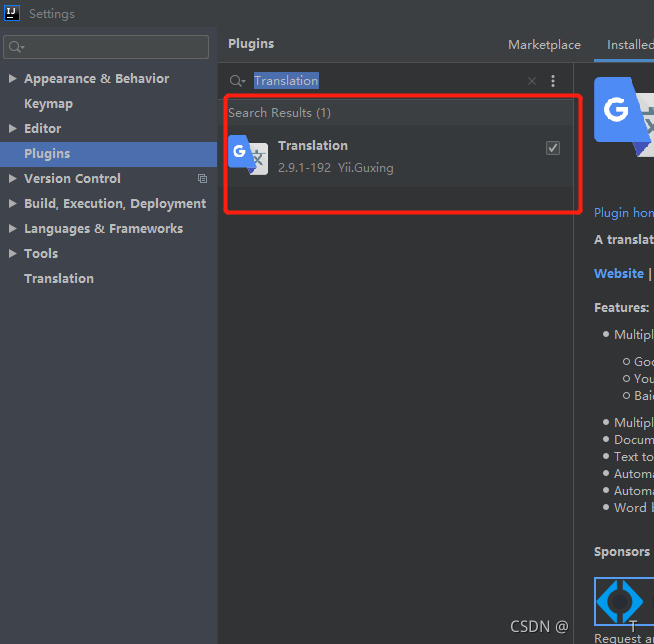Clear the plugin search text
This screenshot has width=654, height=644.
click(x=531, y=81)
